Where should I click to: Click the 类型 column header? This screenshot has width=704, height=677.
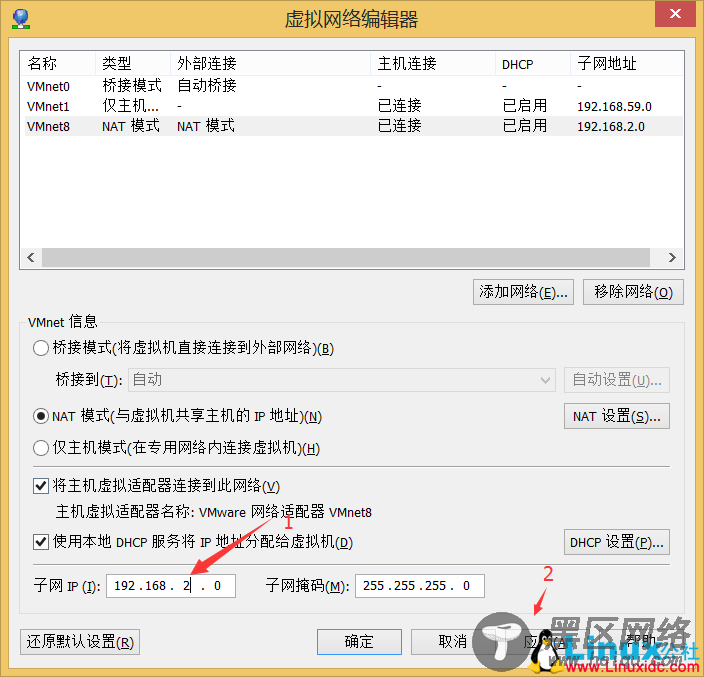pos(133,63)
